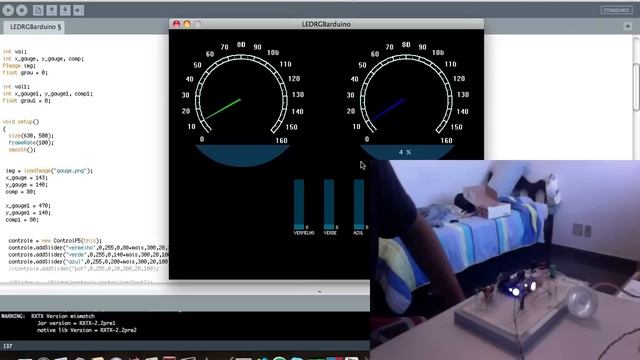Click the 'native lib Version' console line
The width and height of the screenshot is (640, 360).
pos(87,330)
